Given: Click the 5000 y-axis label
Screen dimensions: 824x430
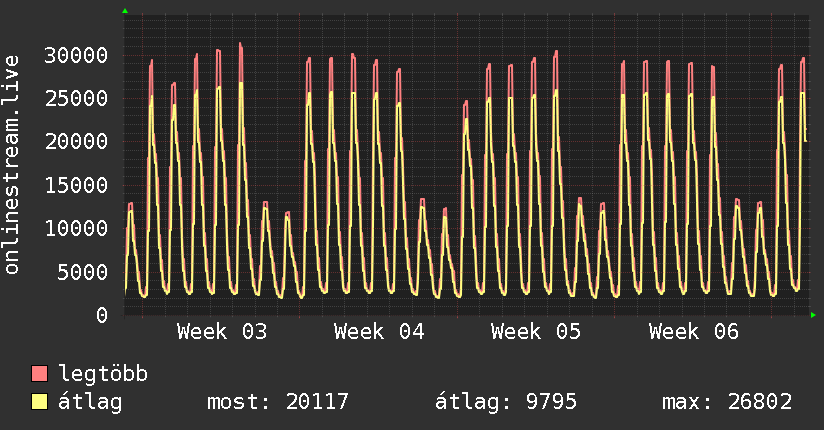Looking at the screenshot, I should pos(83,272).
